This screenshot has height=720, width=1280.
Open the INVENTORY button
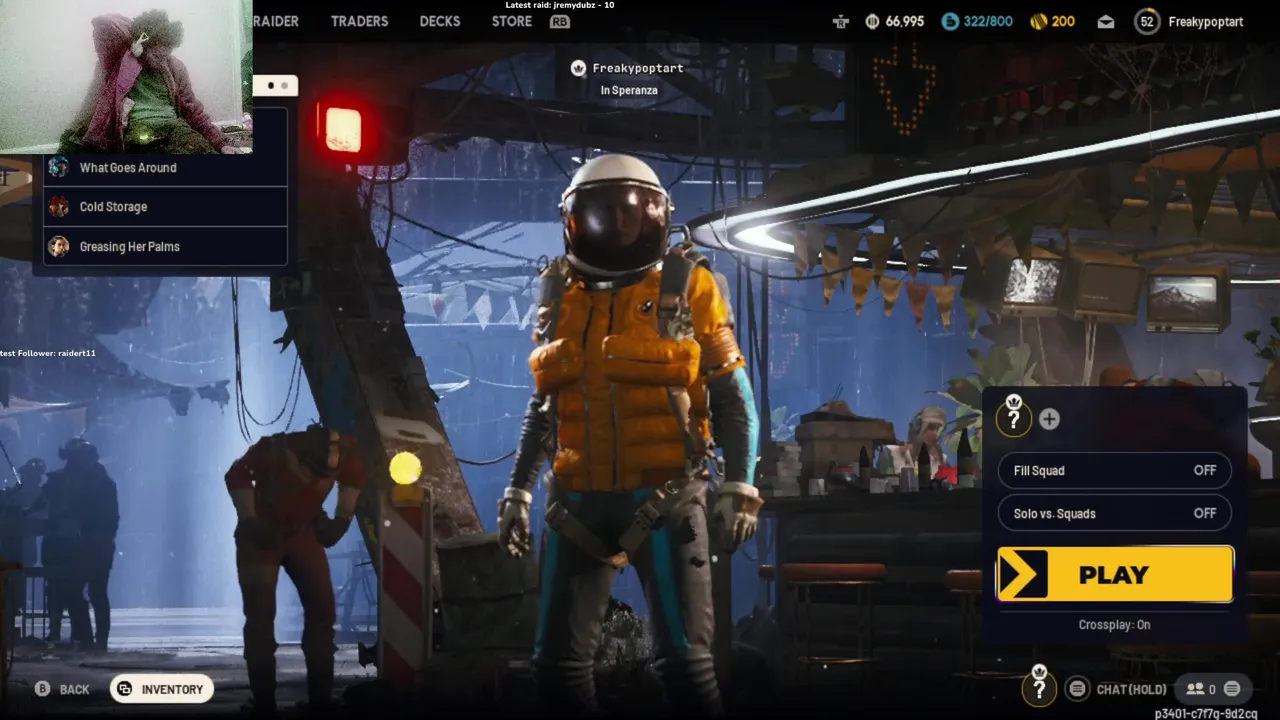(x=161, y=689)
